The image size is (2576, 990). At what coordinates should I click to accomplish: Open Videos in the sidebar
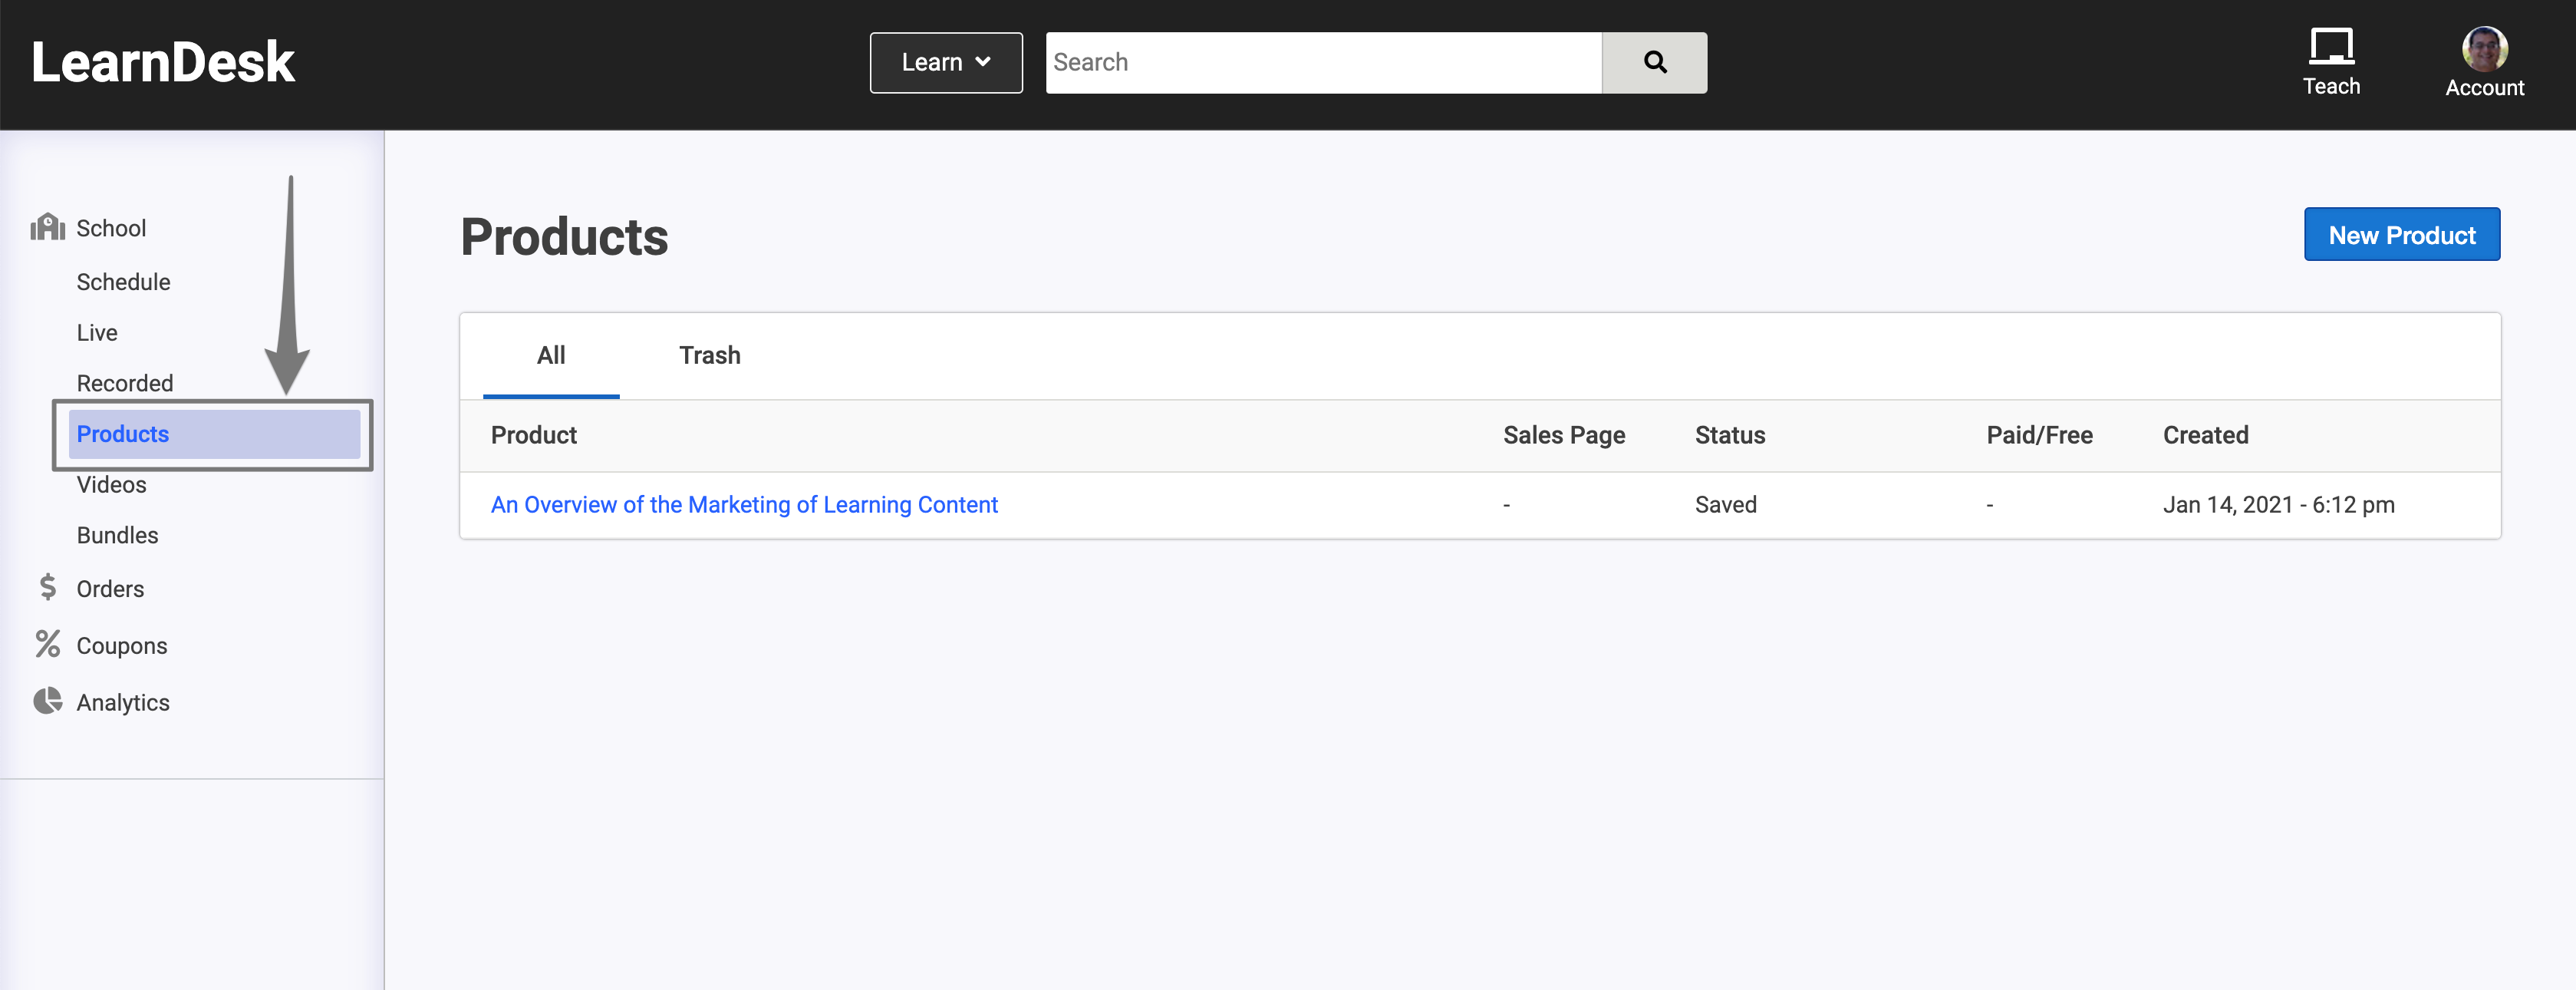(111, 485)
